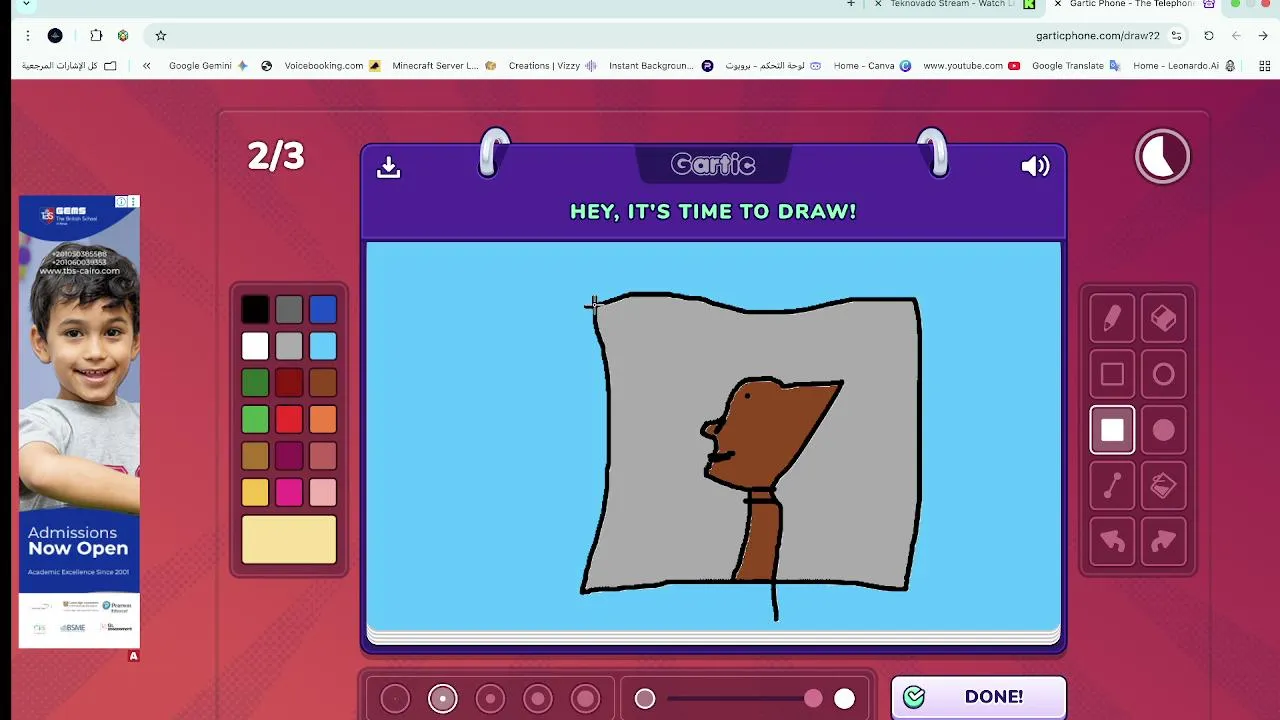Bookmark this page with the star icon
The image size is (1280, 720).
[x=160, y=35]
